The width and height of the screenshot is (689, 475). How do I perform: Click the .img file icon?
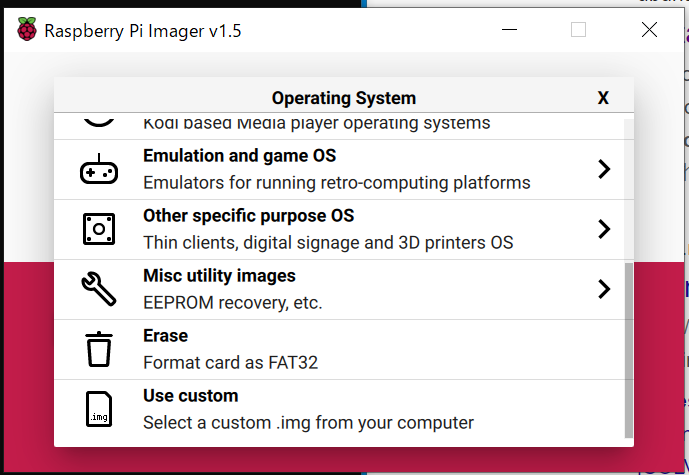click(x=99, y=409)
